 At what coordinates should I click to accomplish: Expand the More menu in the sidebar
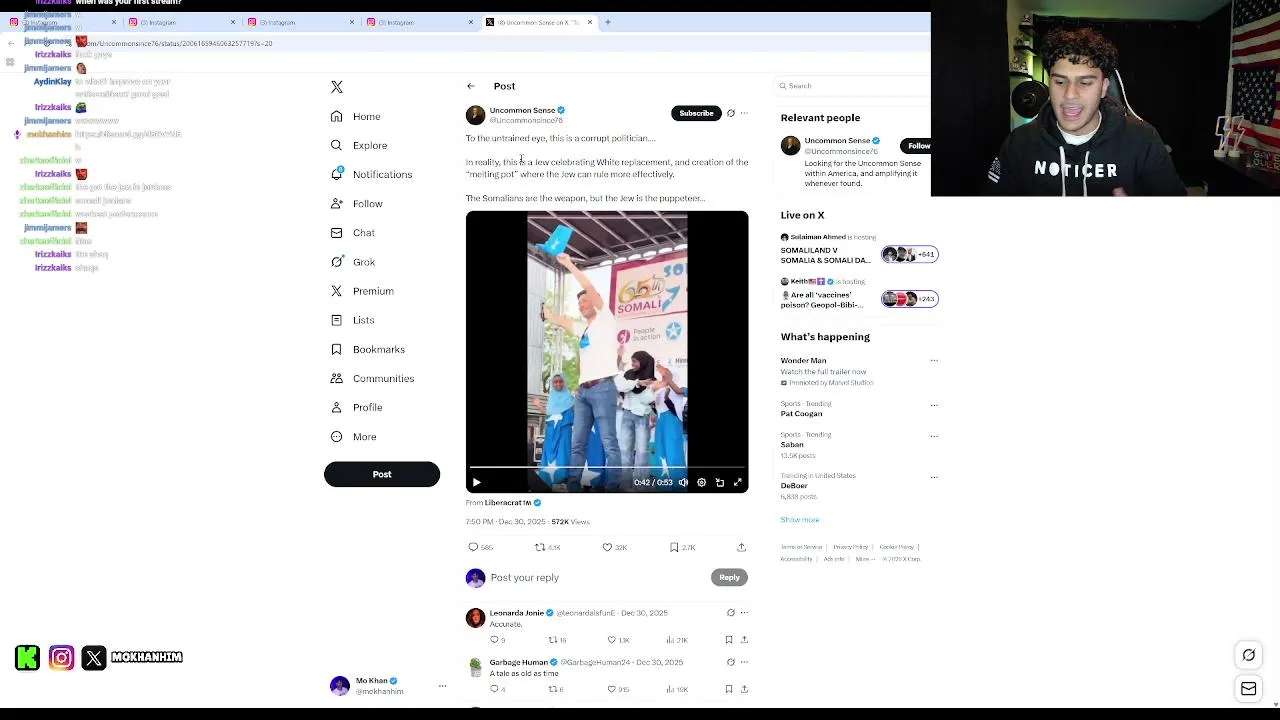353,437
